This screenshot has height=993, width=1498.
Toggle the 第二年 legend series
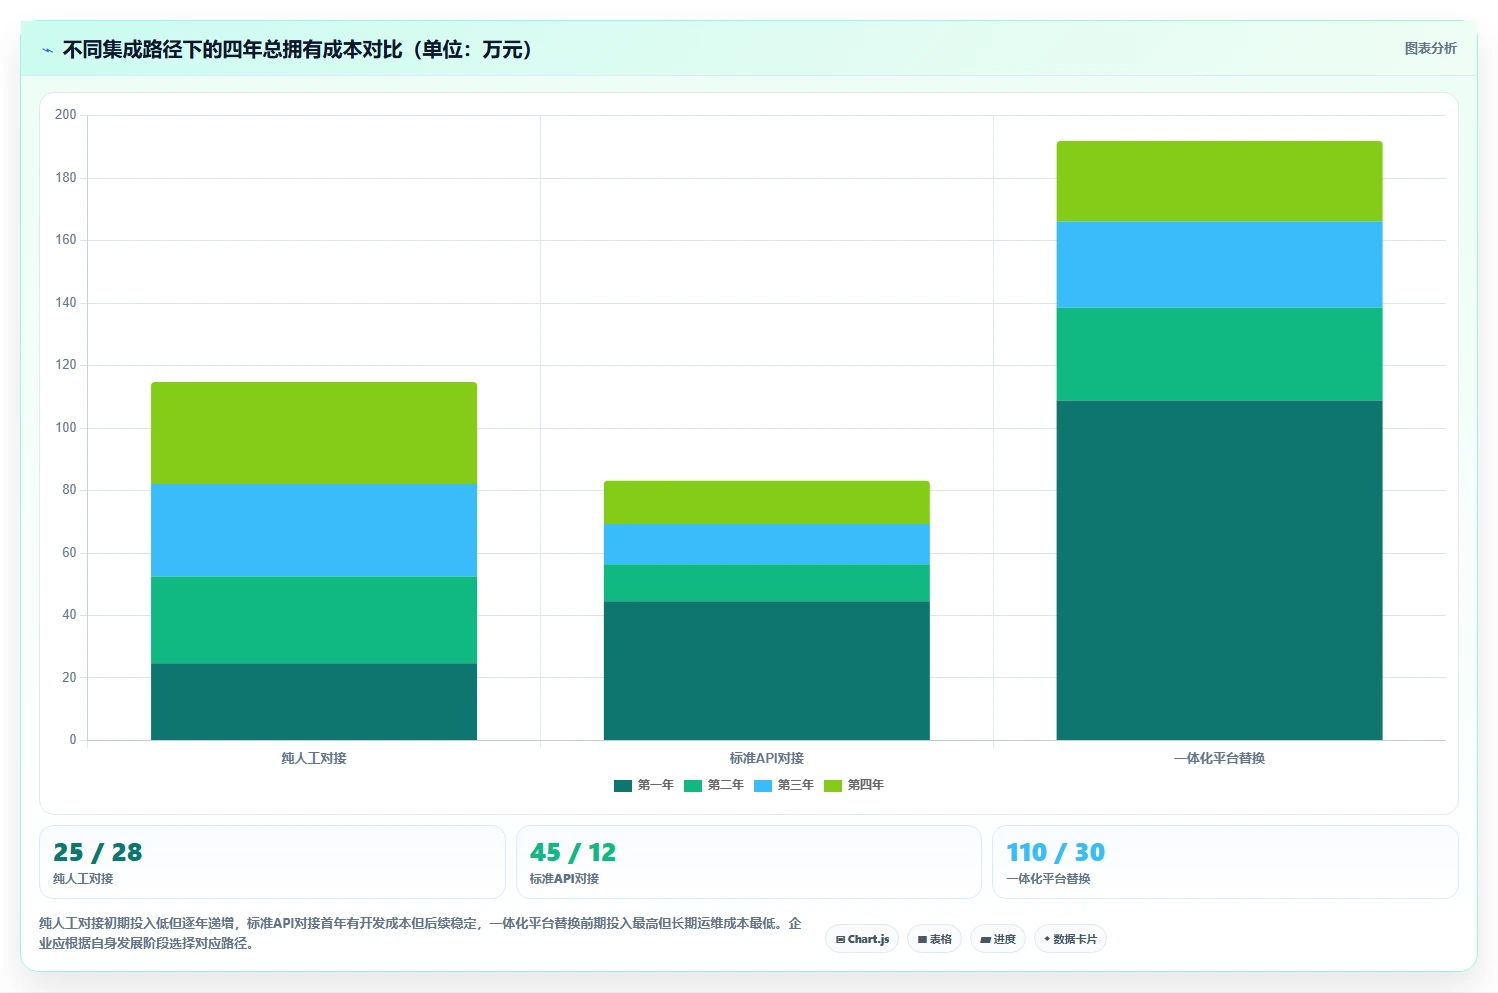[714, 785]
